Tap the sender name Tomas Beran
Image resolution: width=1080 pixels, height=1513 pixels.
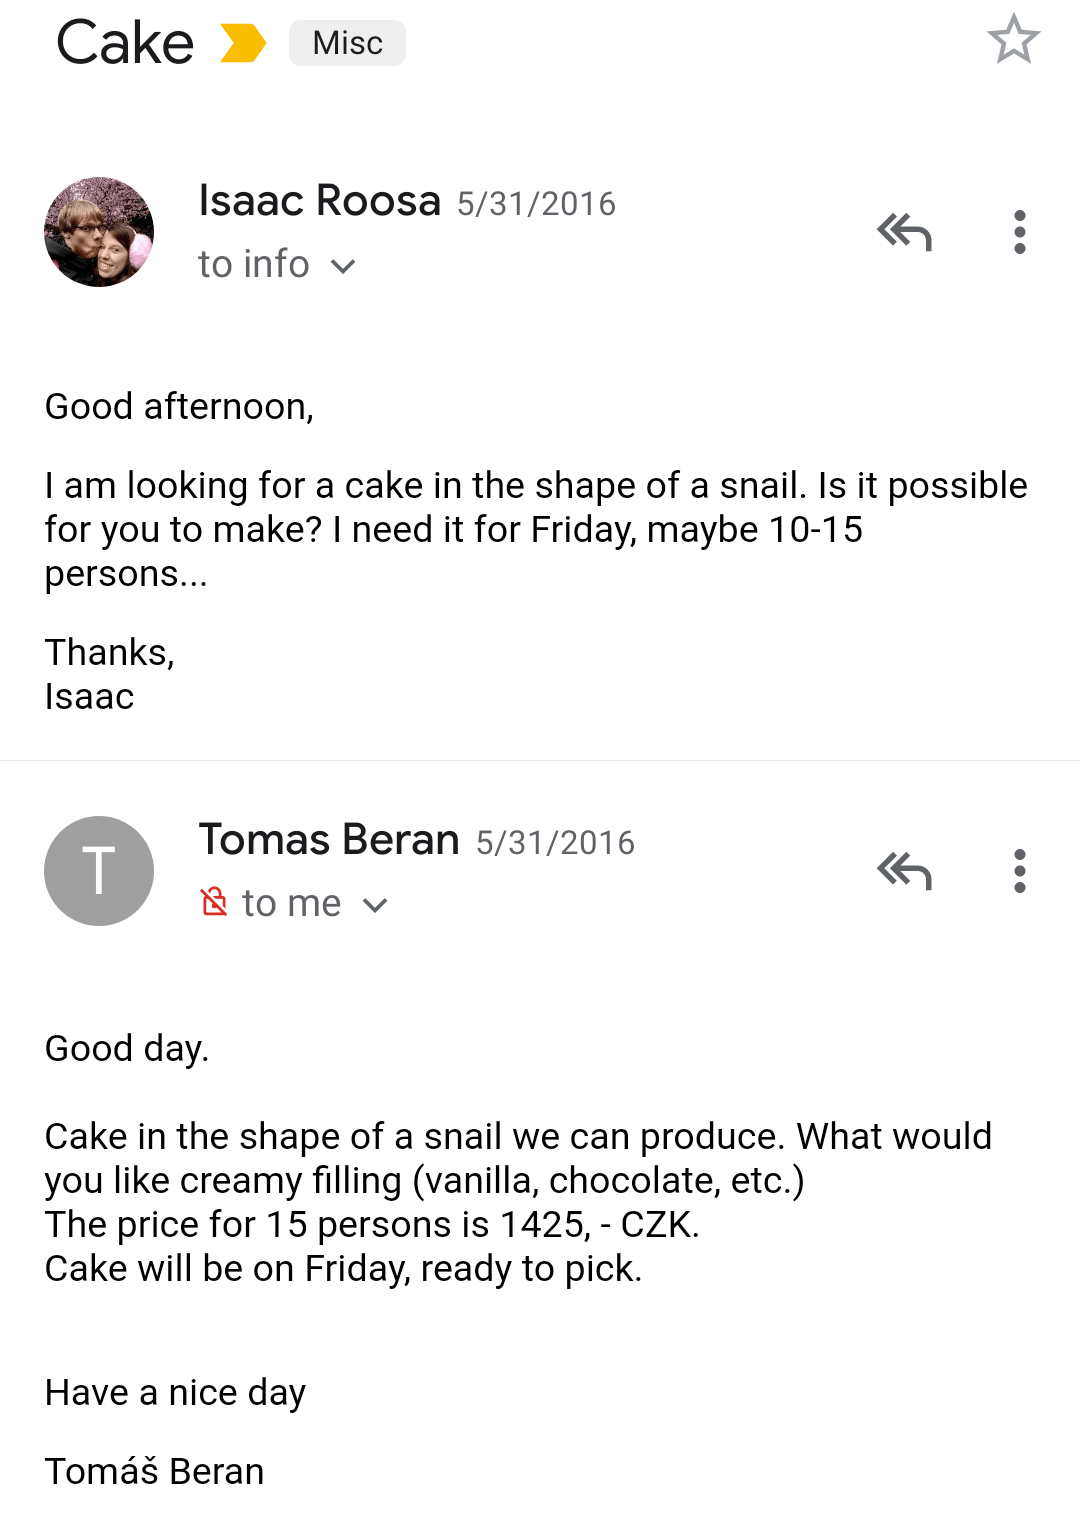[329, 840]
